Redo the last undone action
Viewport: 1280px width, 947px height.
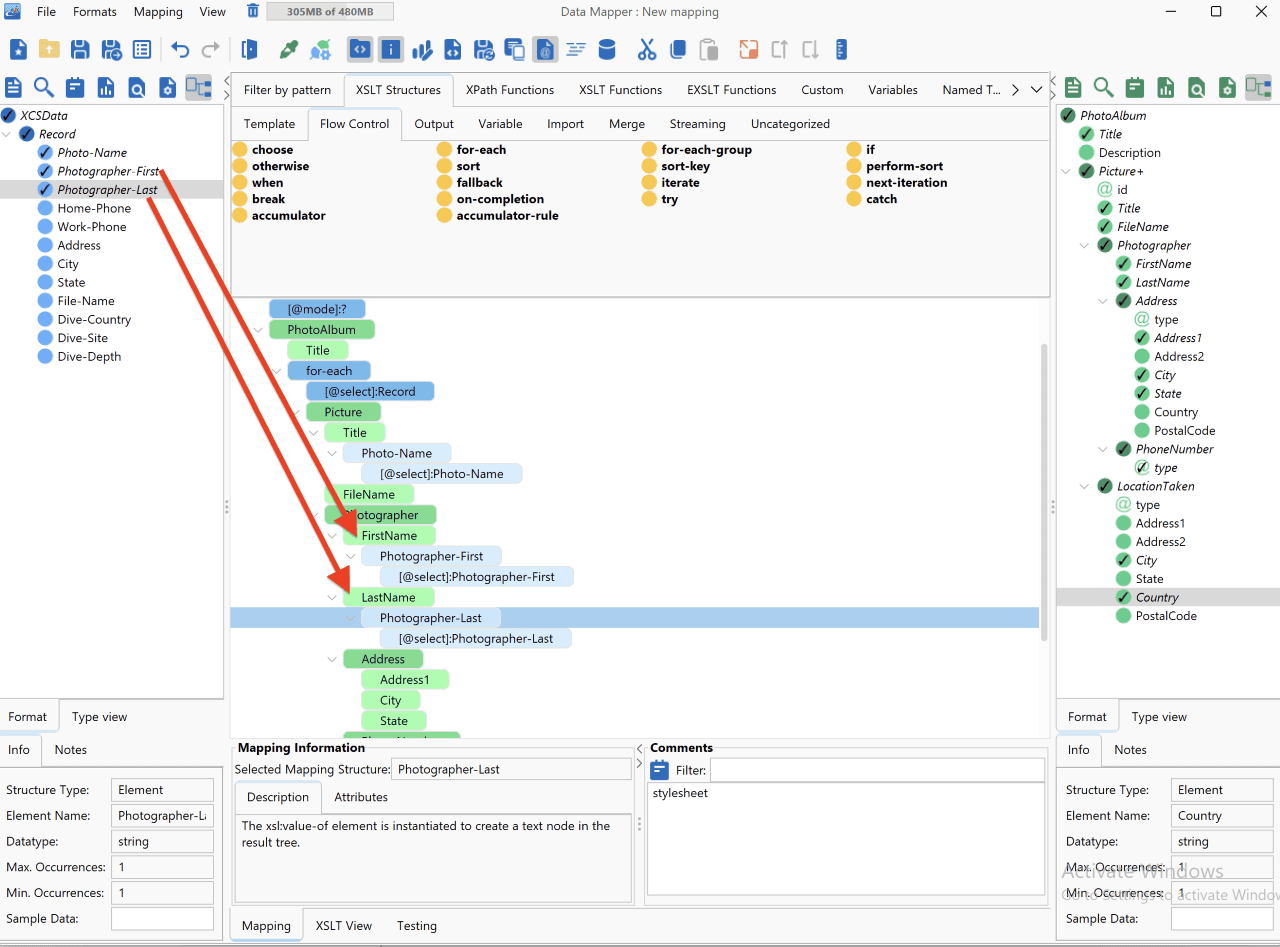click(x=211, y=49)
